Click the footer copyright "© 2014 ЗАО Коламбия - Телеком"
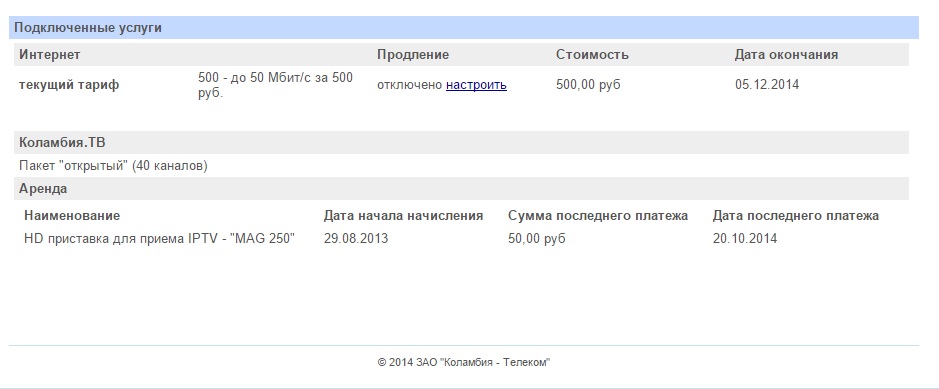This screenshot has width=939, height=389. coord(464,362)
